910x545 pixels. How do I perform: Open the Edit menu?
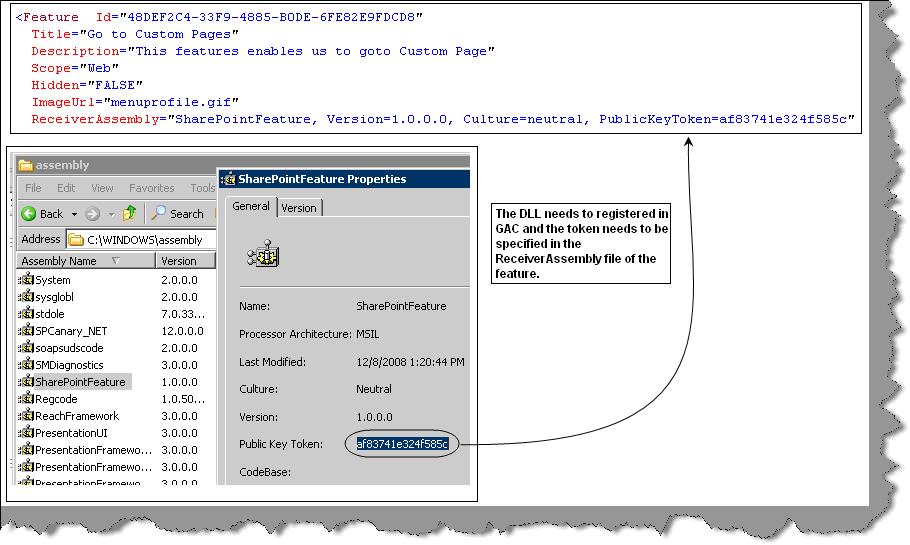pos(66,188)
